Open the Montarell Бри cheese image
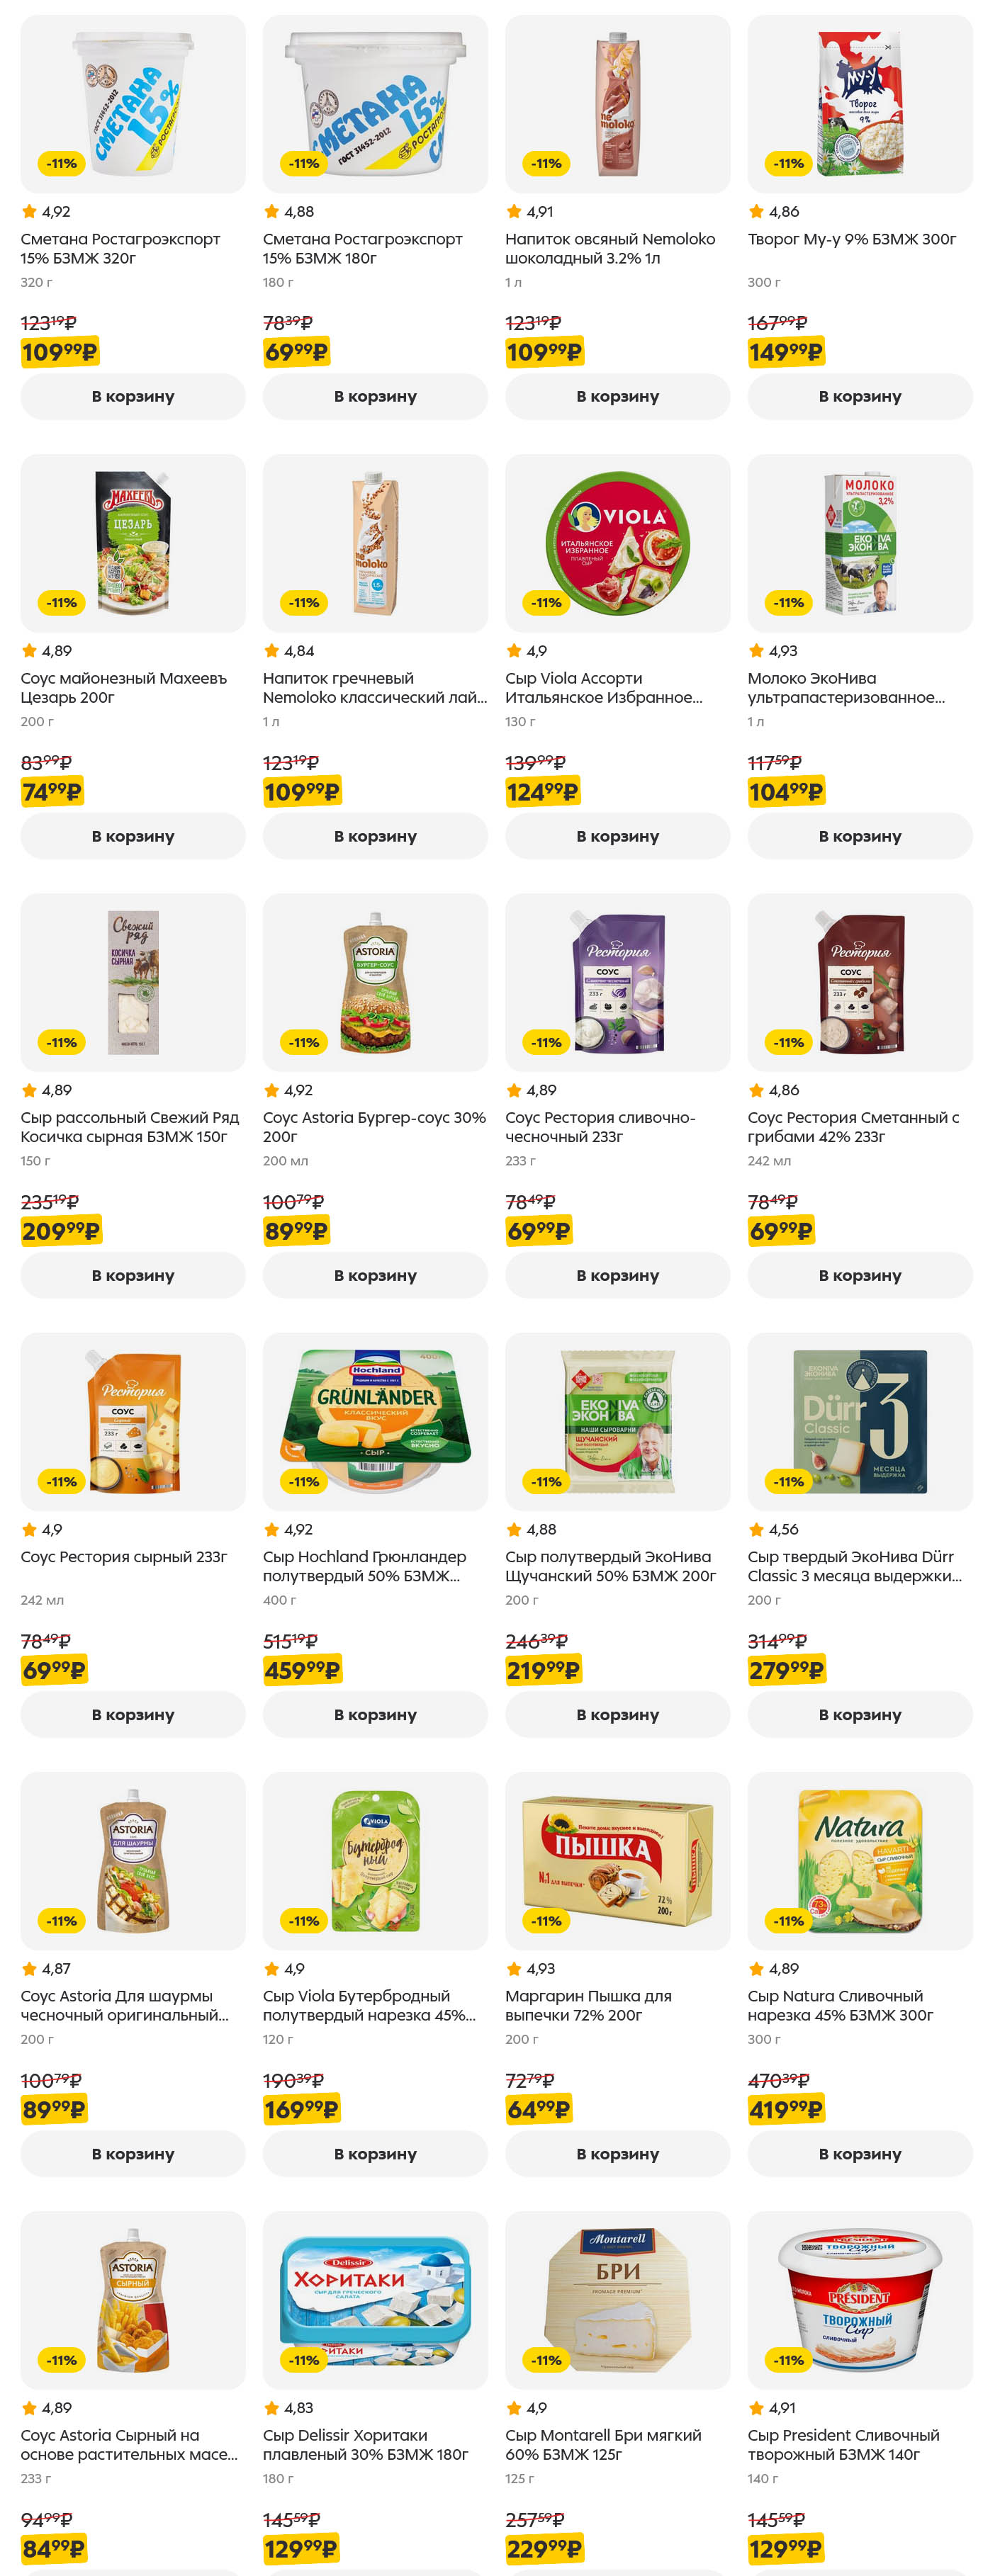 [617, 2299]
